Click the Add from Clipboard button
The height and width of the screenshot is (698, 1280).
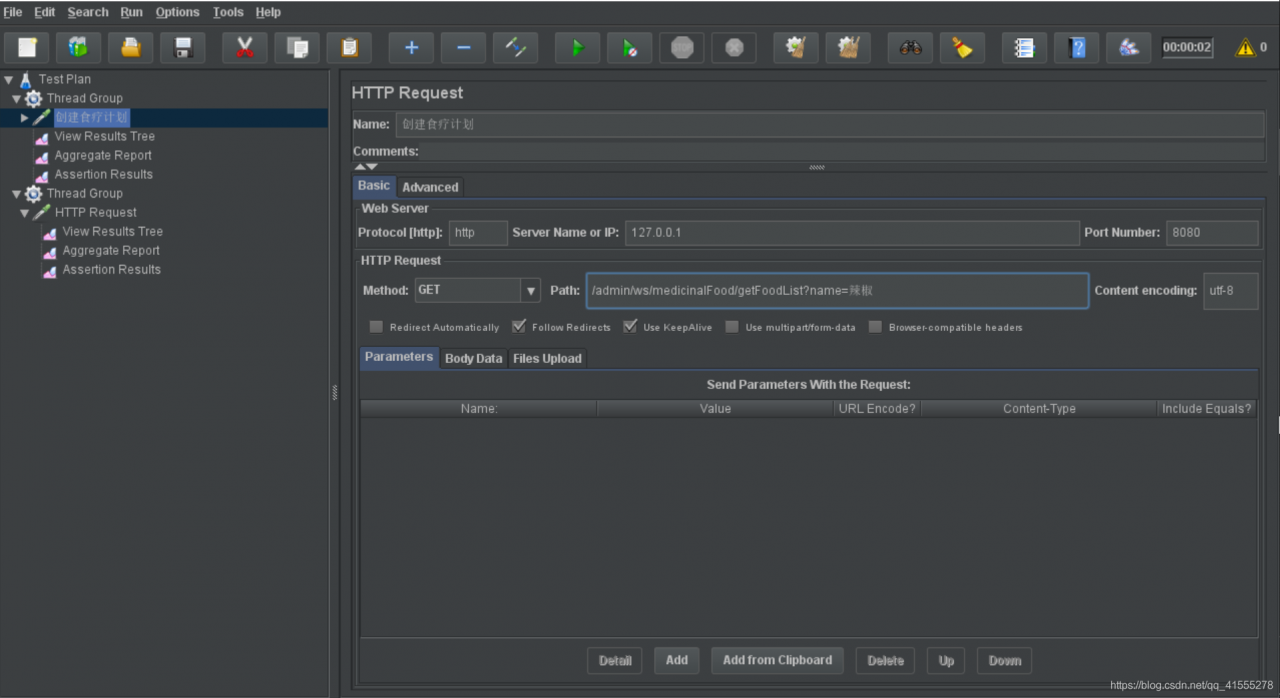(777, 660)
